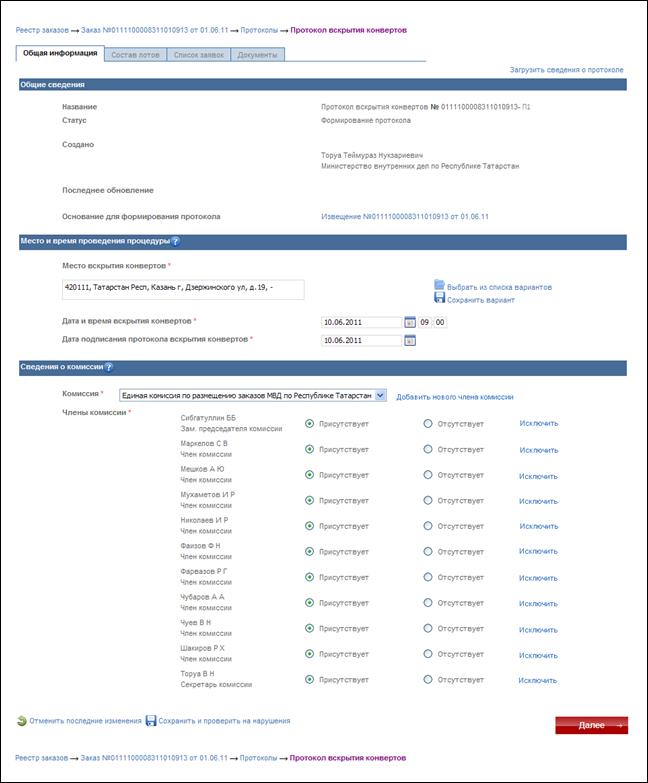Open calendar icon for protocol signing date

coord(409,341)
